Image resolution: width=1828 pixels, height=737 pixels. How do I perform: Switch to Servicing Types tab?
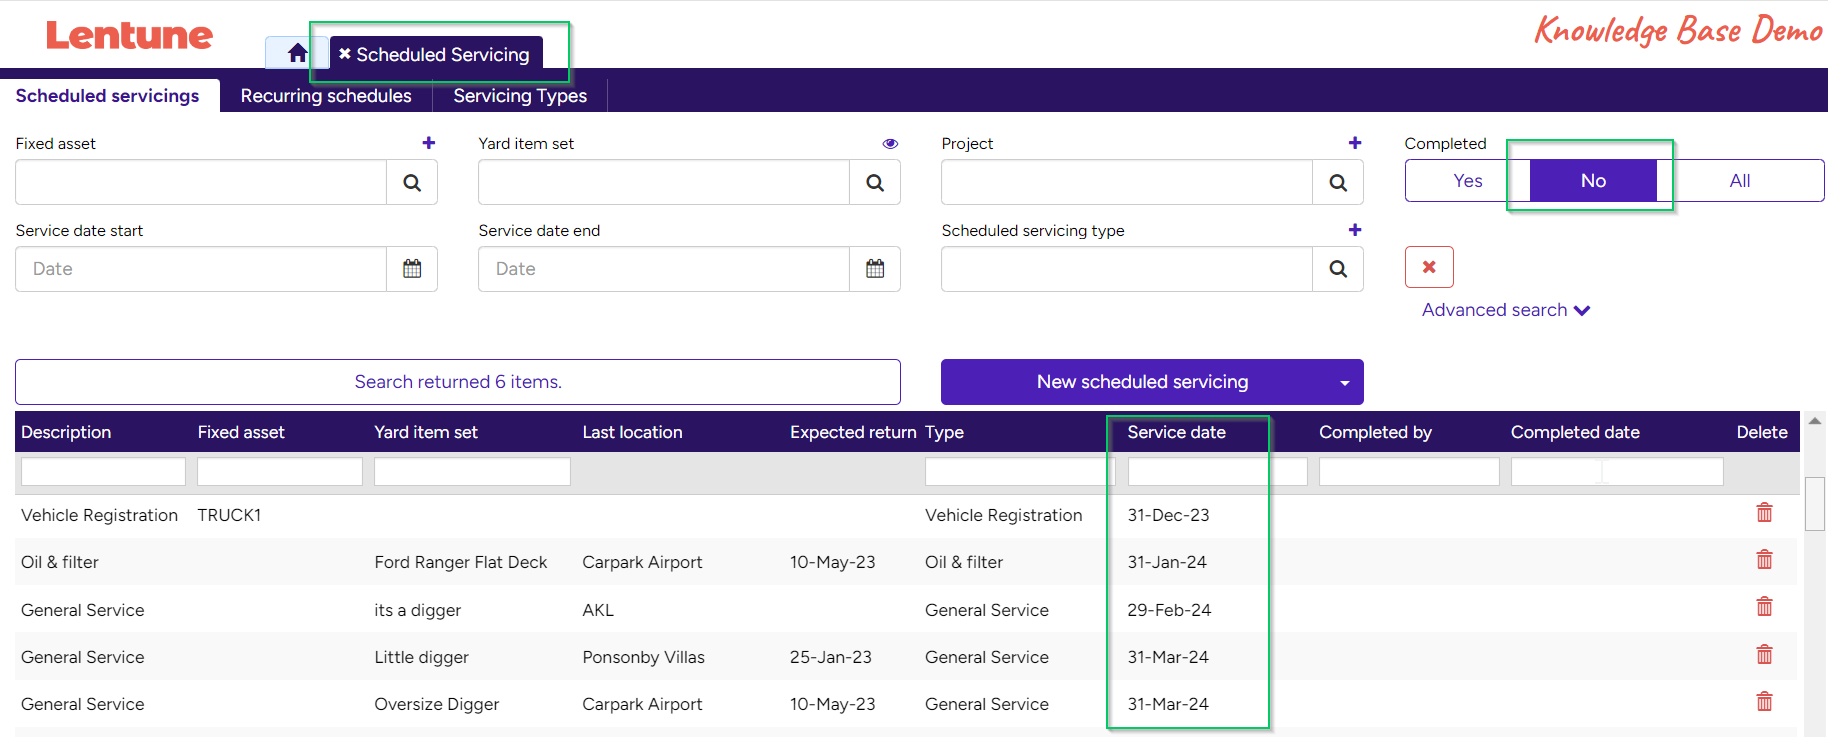520,96
